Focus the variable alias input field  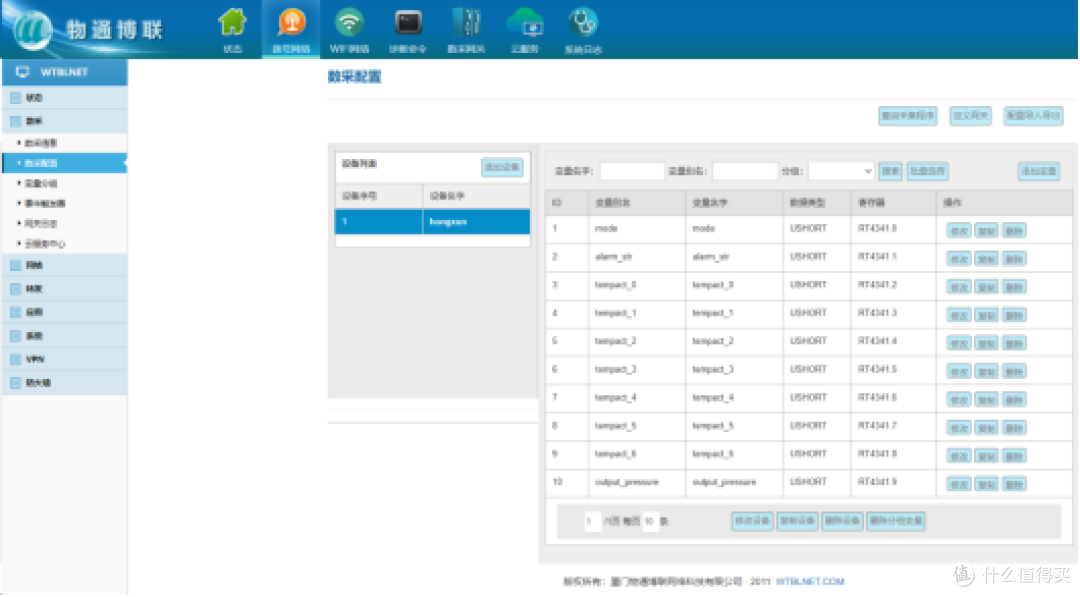click(745, 171)
